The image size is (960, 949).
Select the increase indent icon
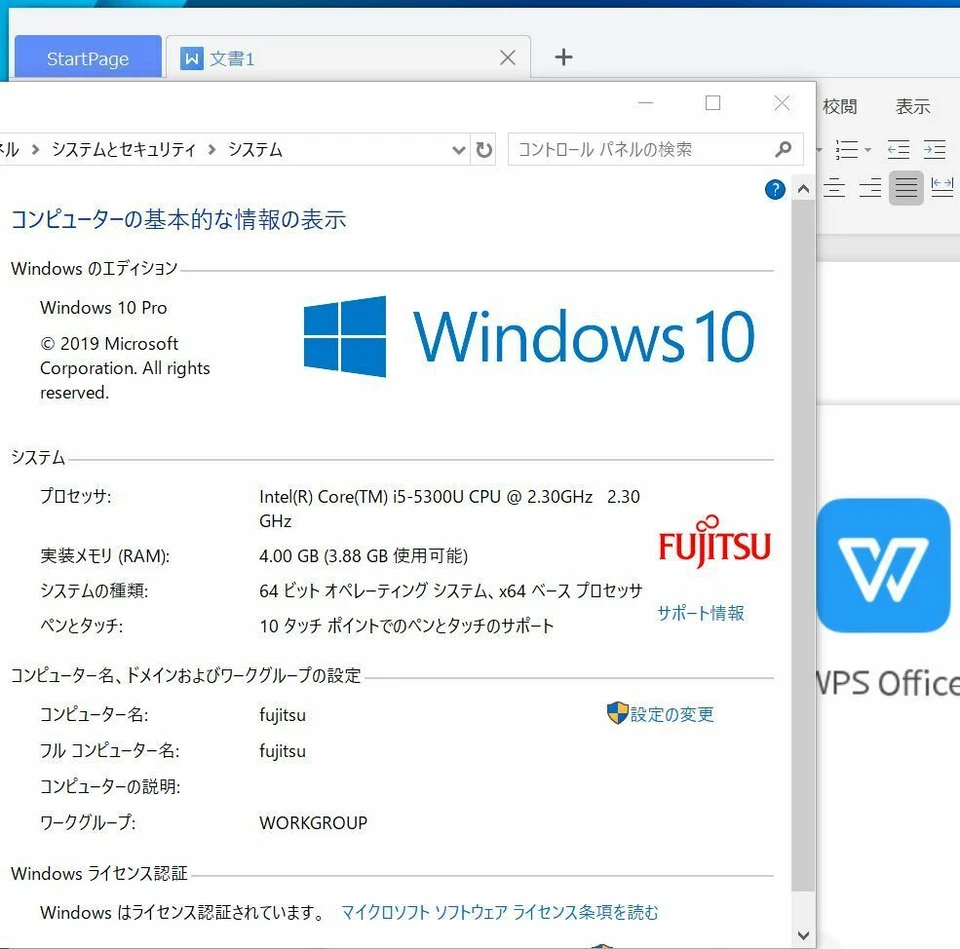click(x=934, y=149)
